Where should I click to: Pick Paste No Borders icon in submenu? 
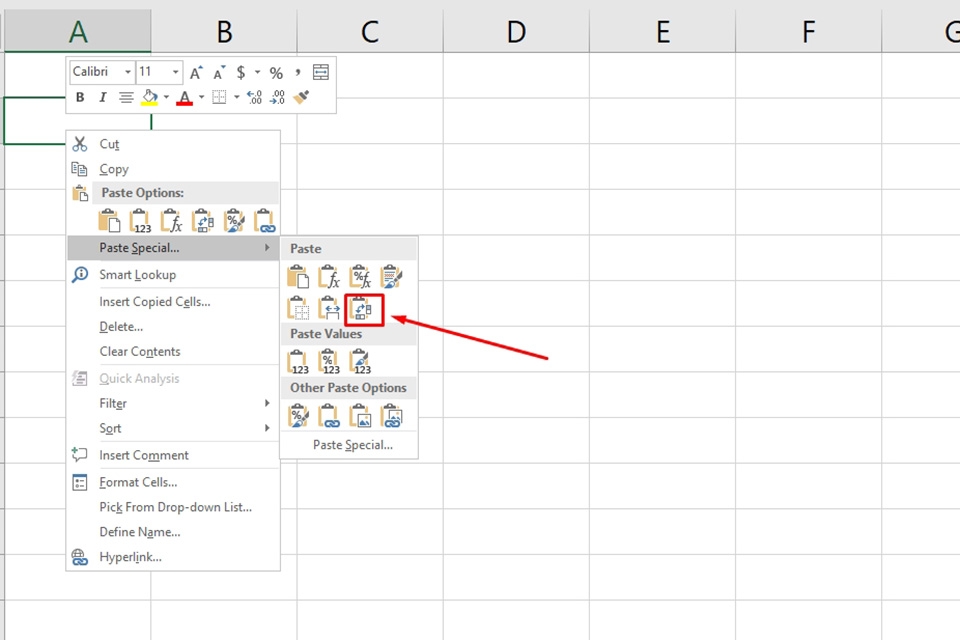coord(298,309)
